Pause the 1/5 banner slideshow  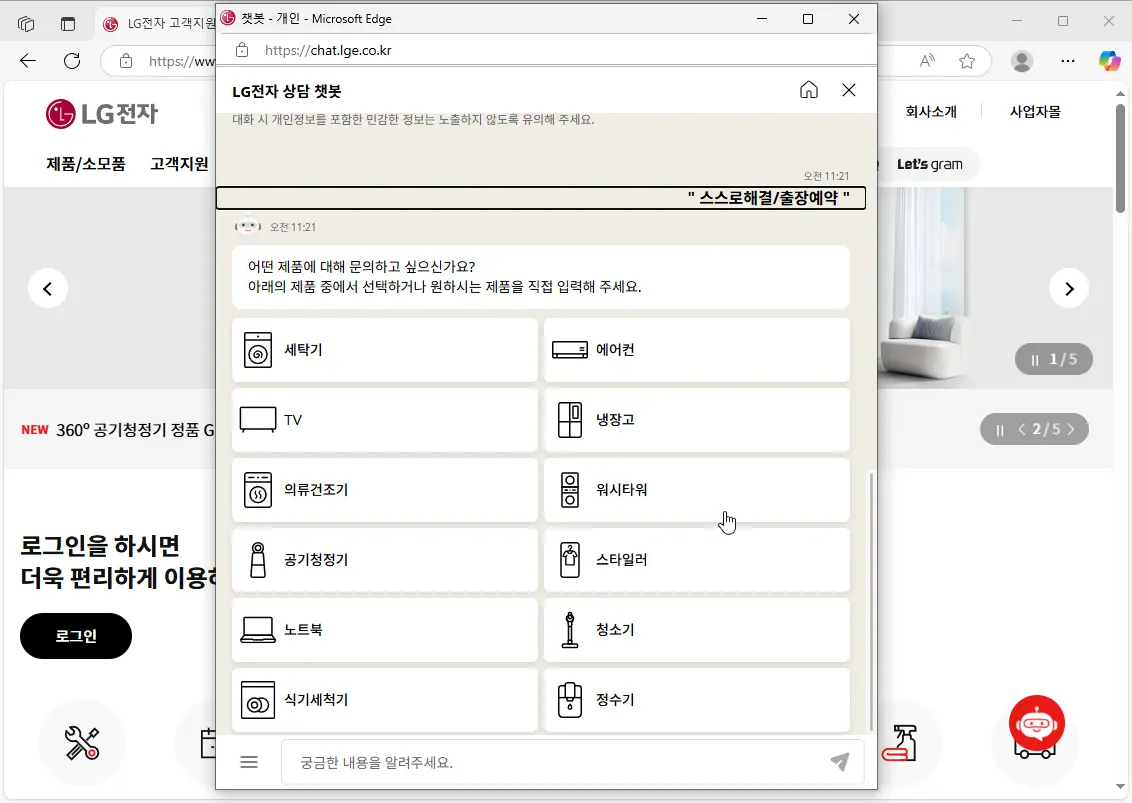[x=1035, y=360]
